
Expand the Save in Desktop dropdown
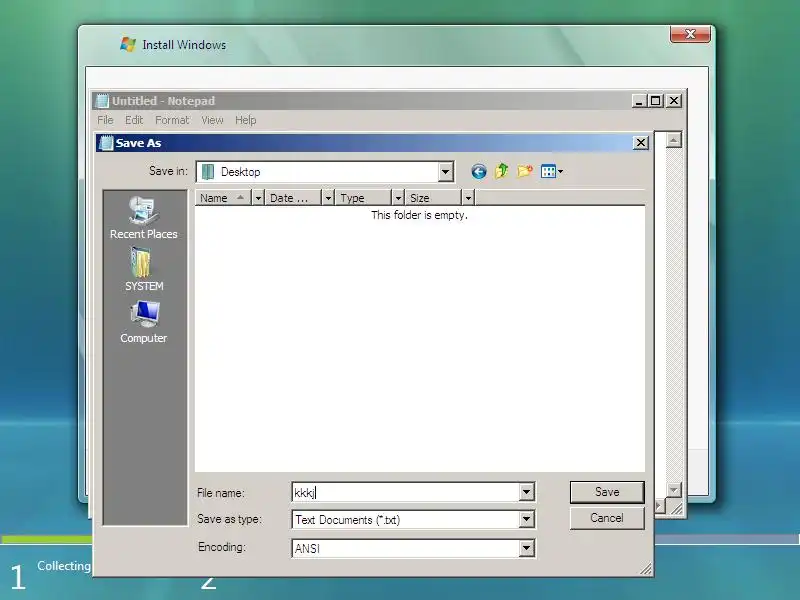[445, 172]
